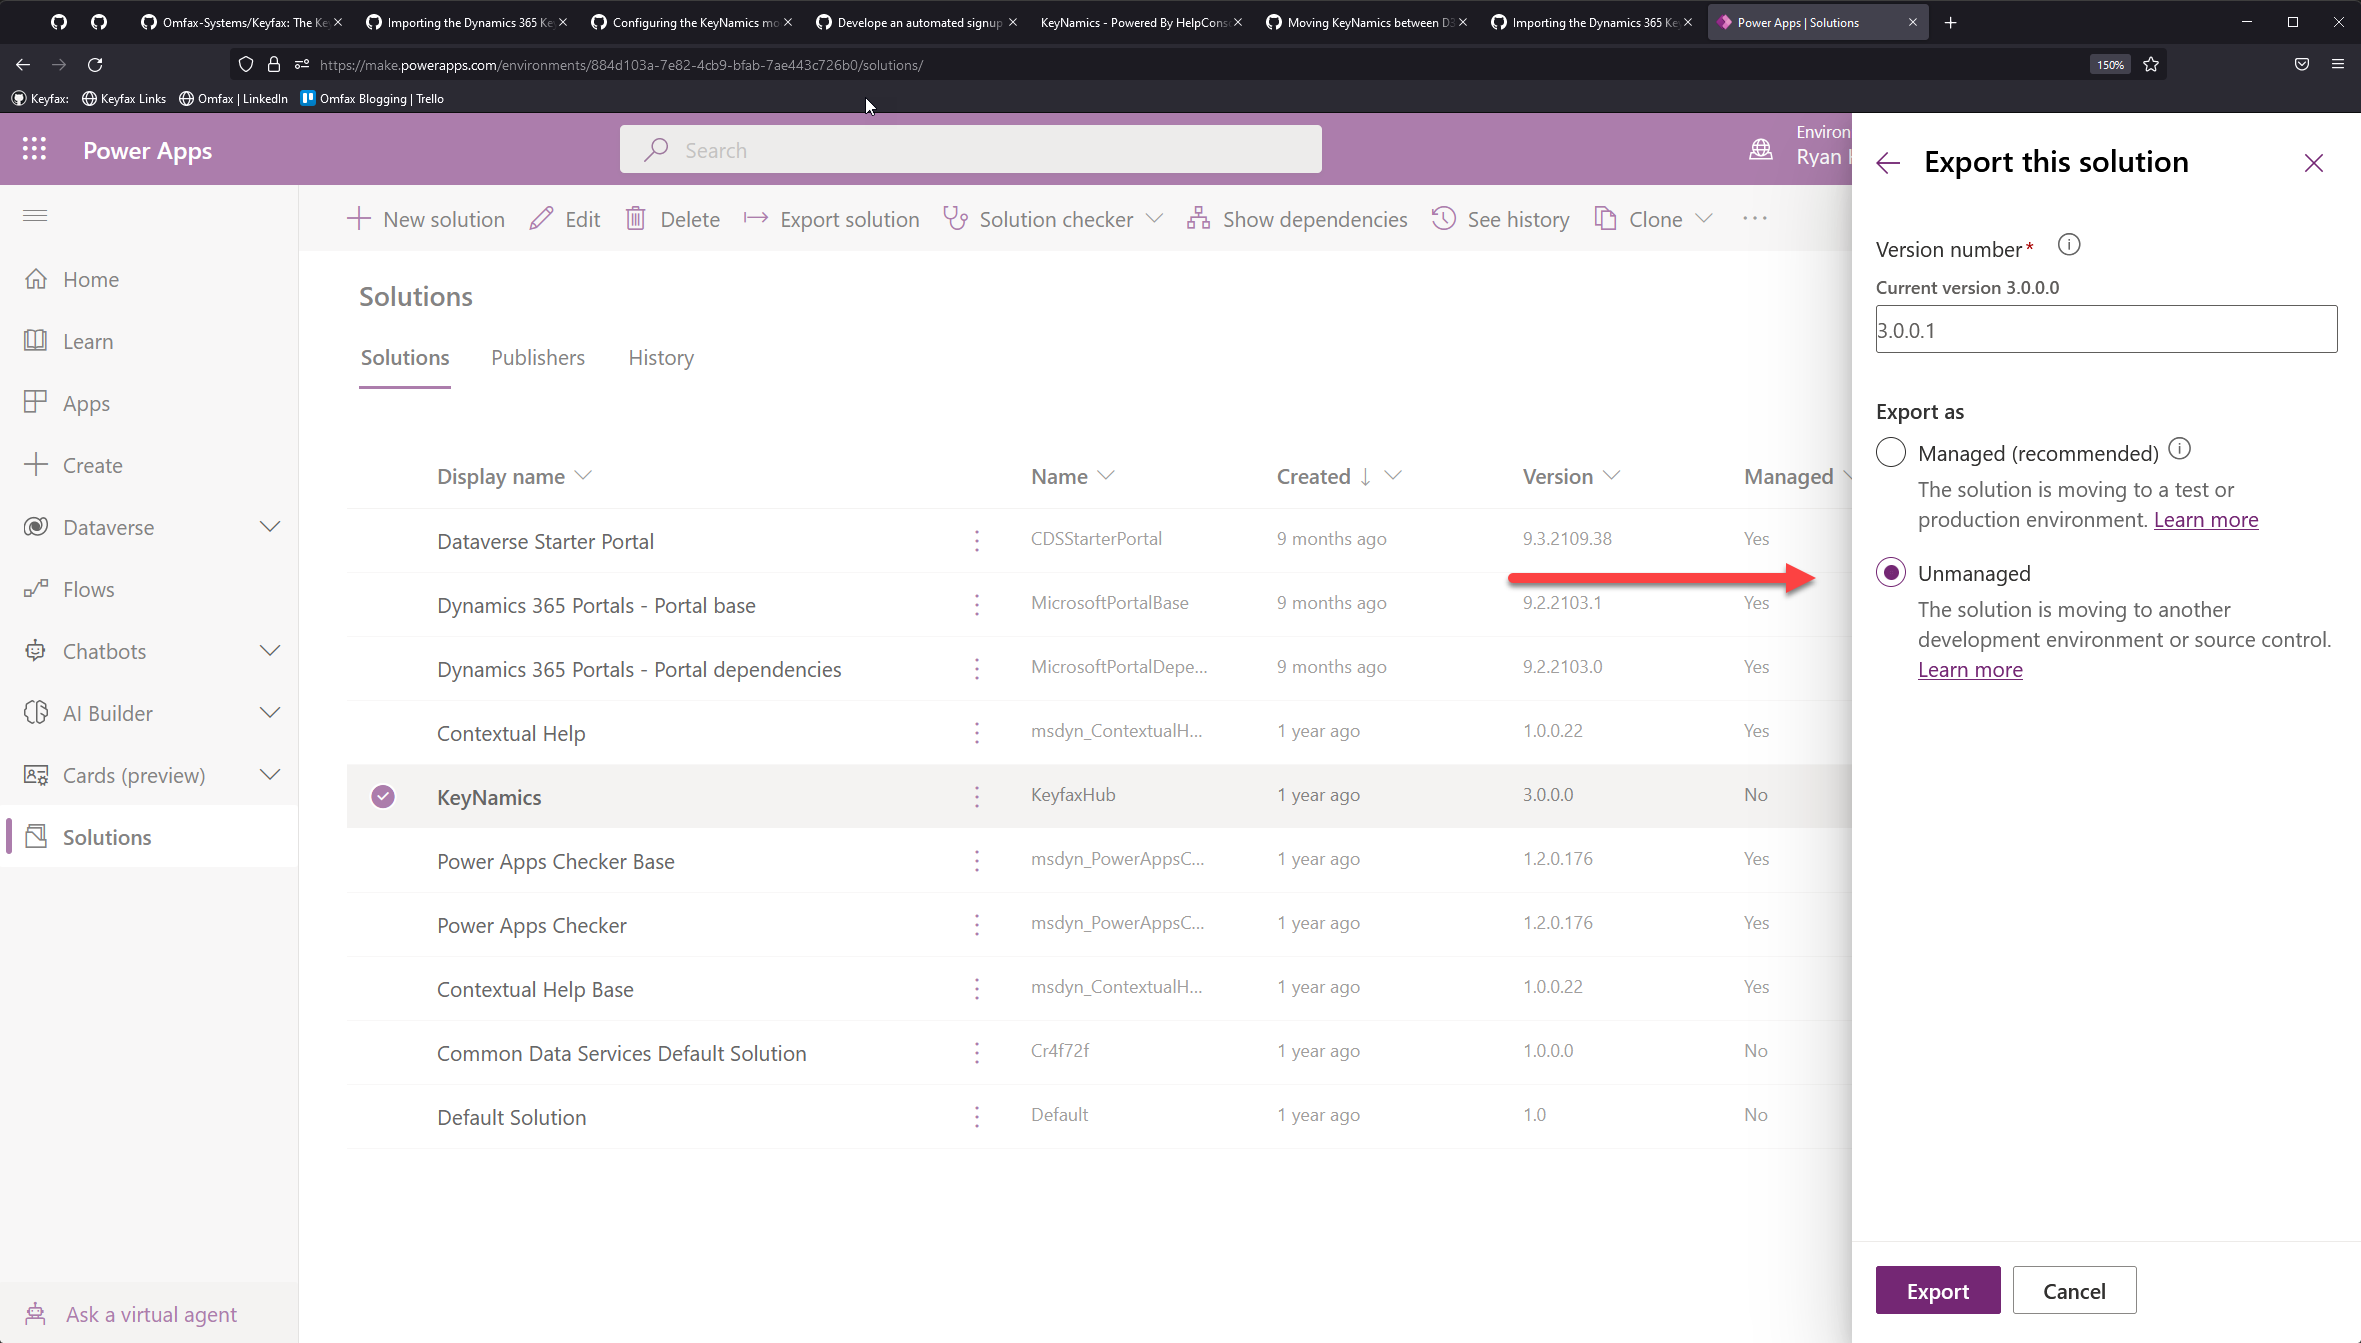Switch to the History tab
2361x1343 pixels.
[x=661, y=358]
